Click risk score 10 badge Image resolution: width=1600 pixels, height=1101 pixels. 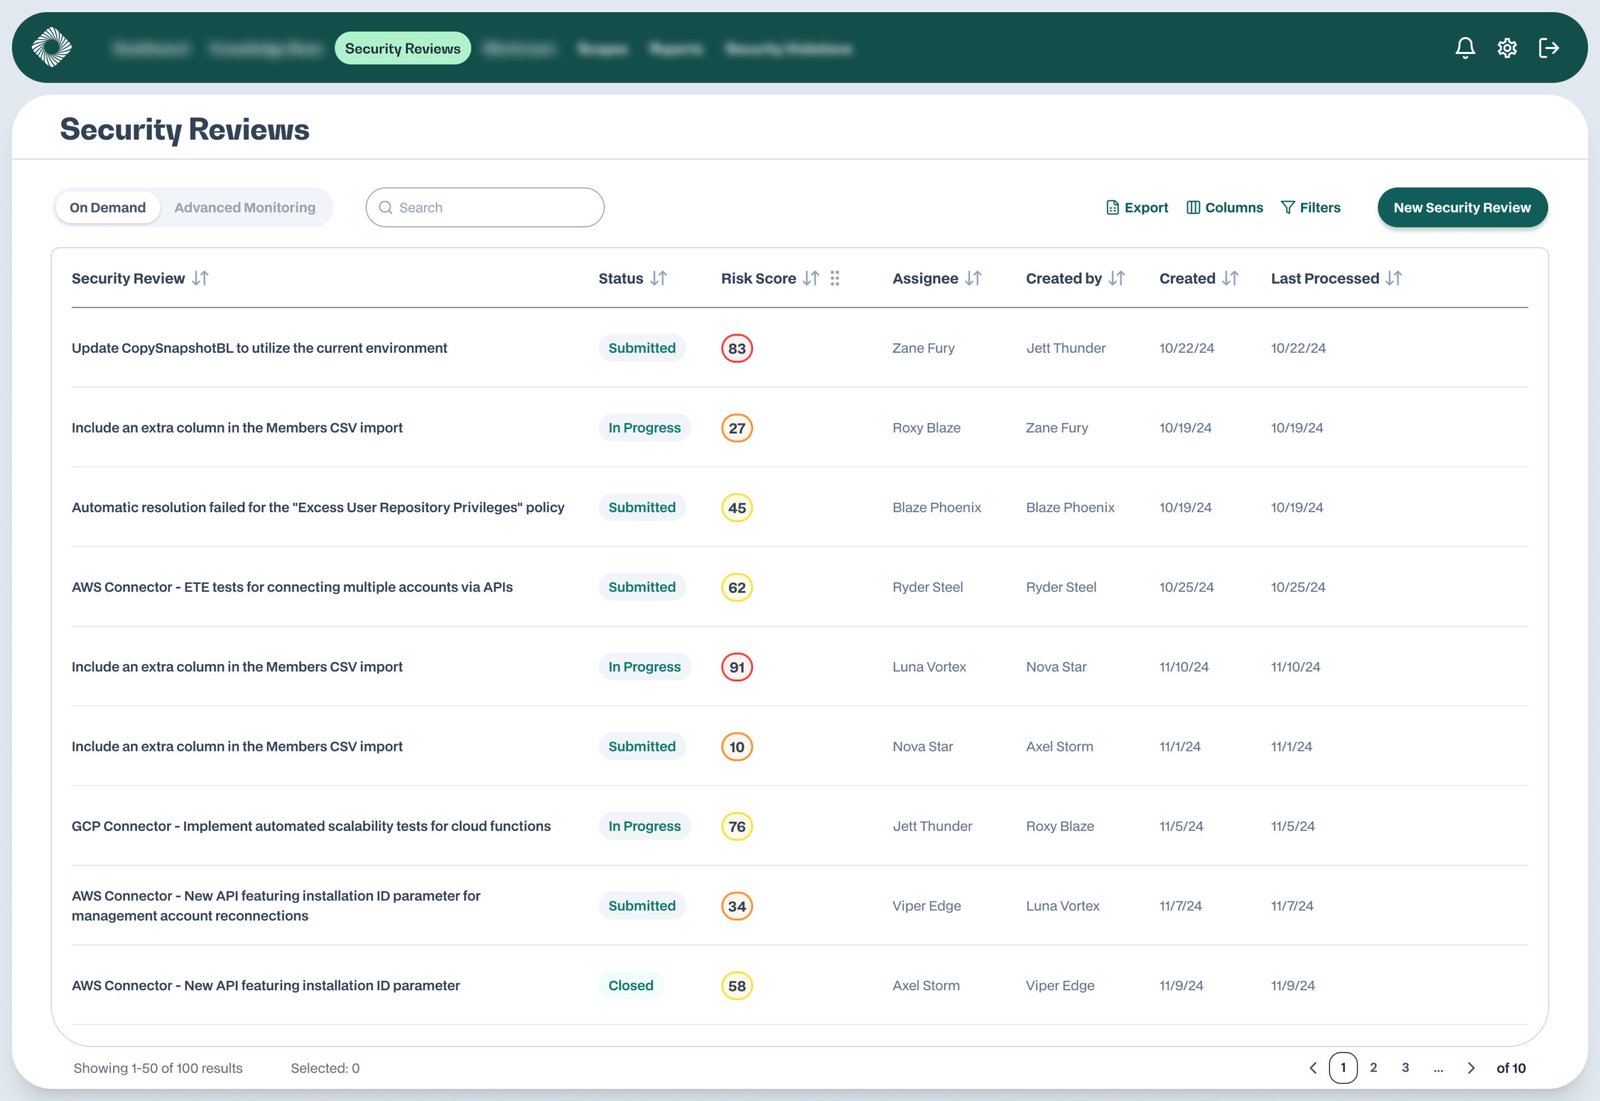click(737, 747)
